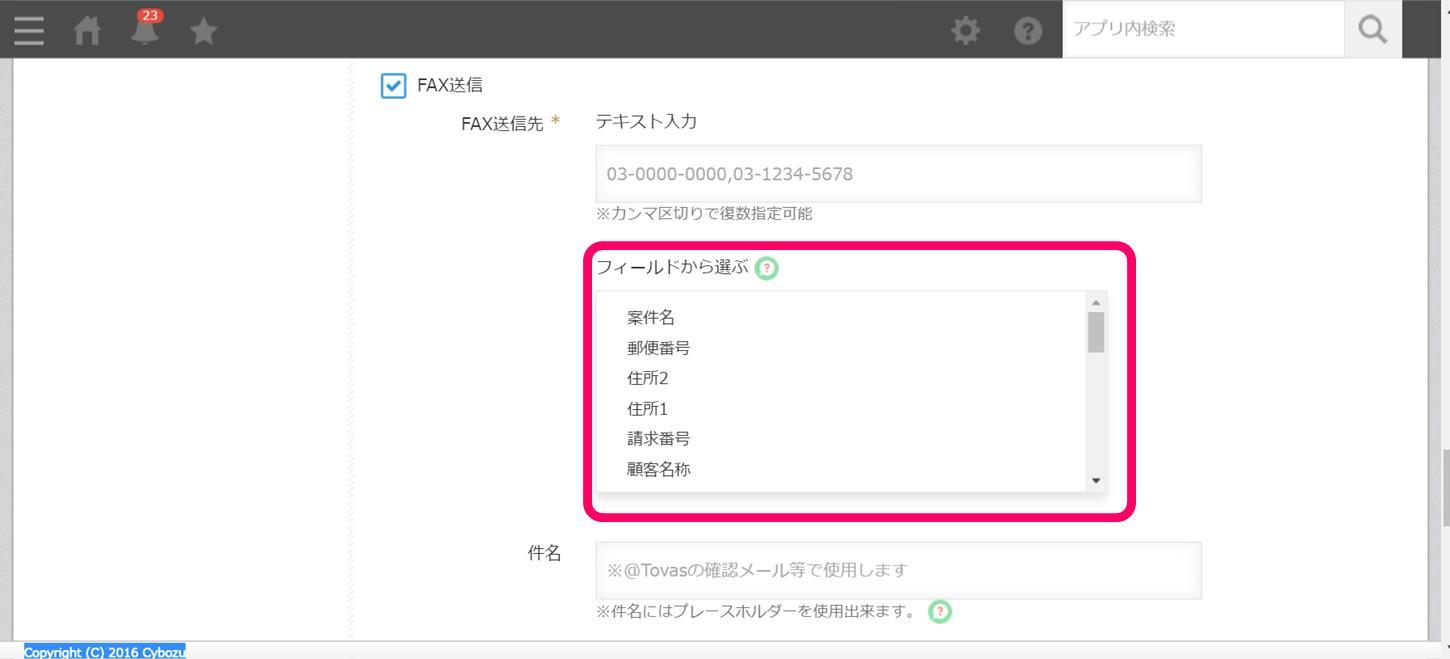
Task: Open the hamburger navigation menu
Action: [28, 30]
